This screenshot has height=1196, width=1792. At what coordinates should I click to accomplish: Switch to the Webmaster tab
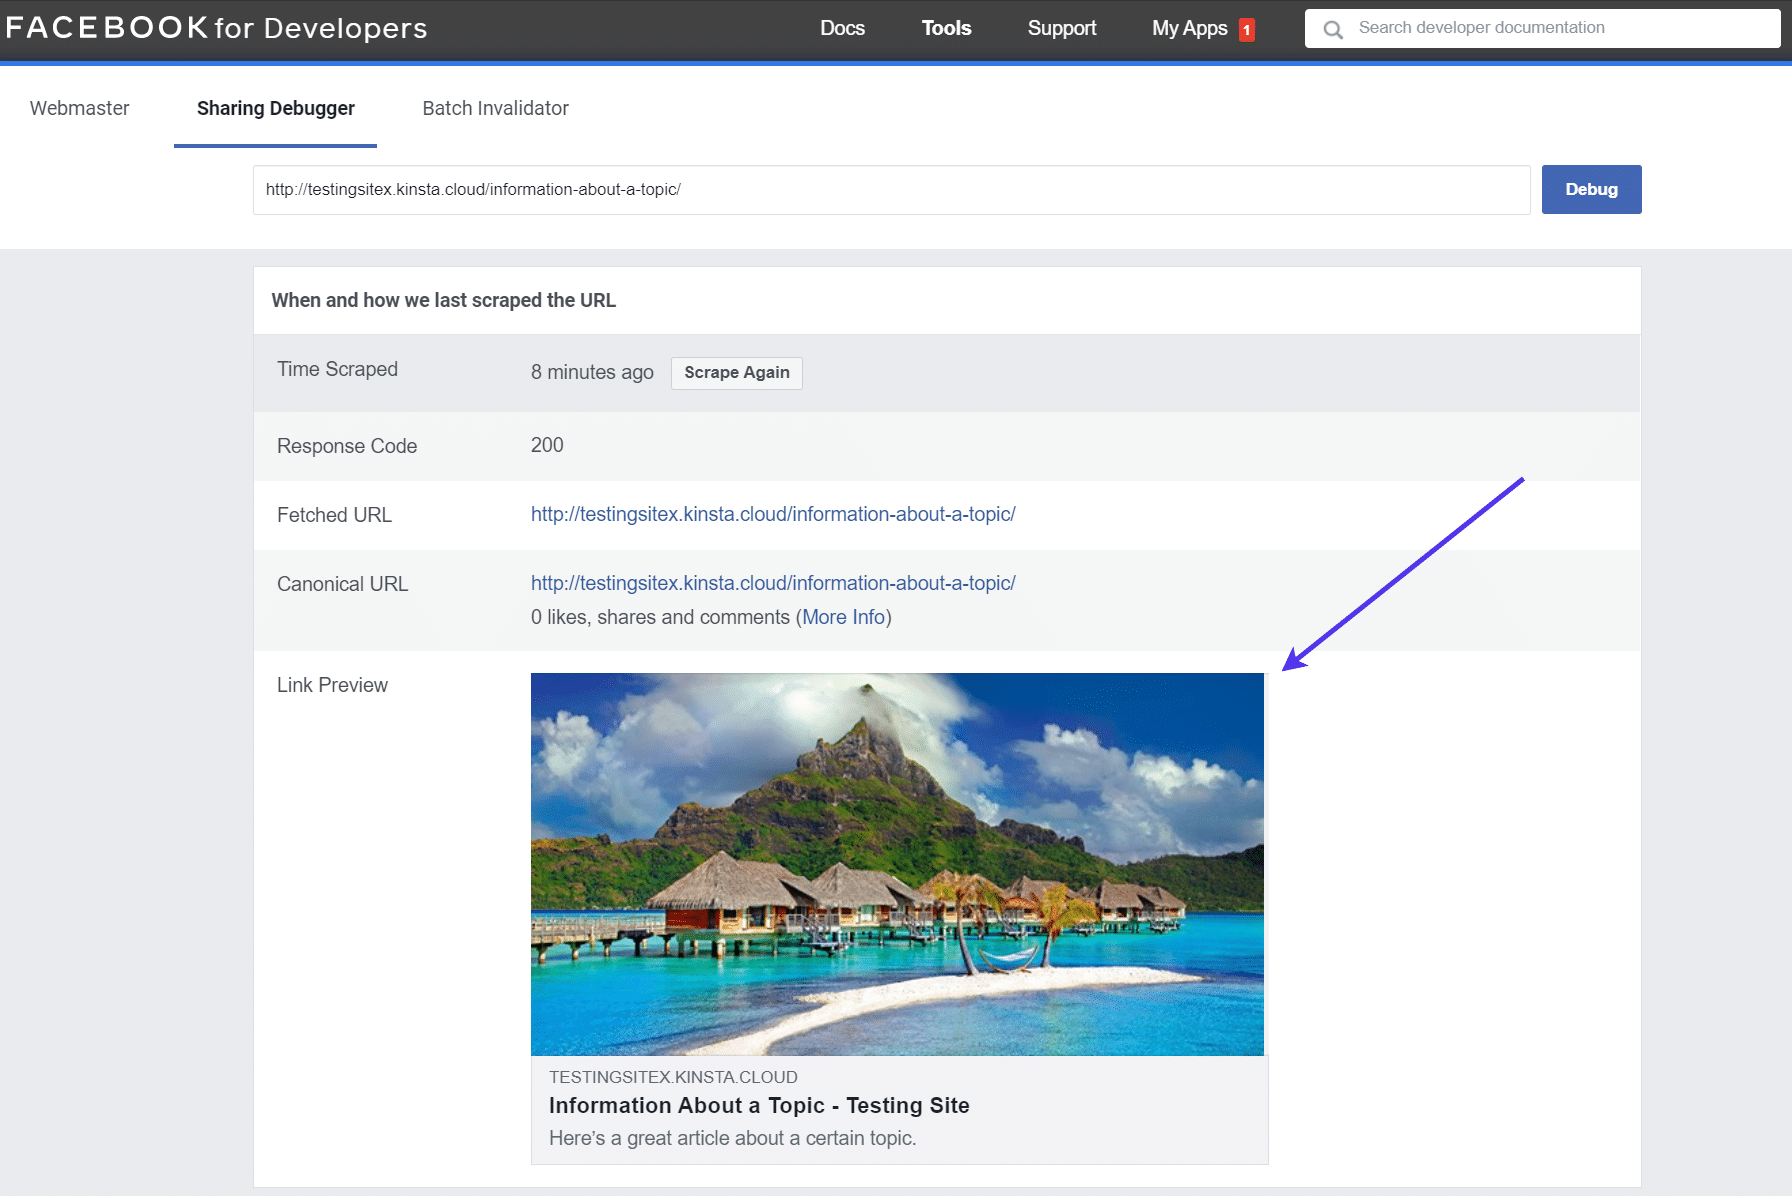point(79,108)
